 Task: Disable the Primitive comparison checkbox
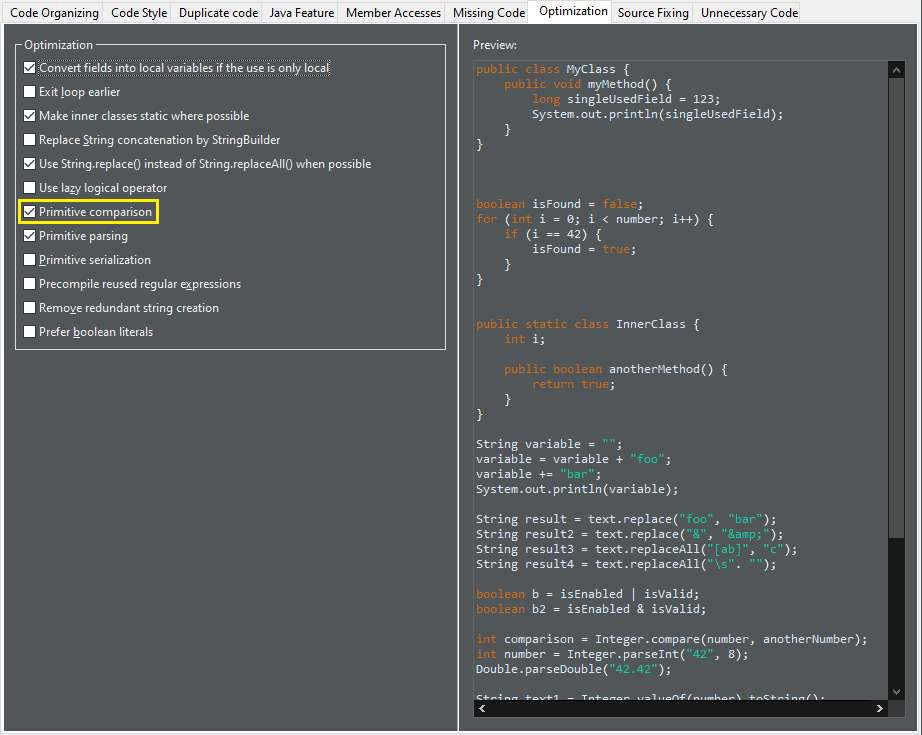click(29, 212)
